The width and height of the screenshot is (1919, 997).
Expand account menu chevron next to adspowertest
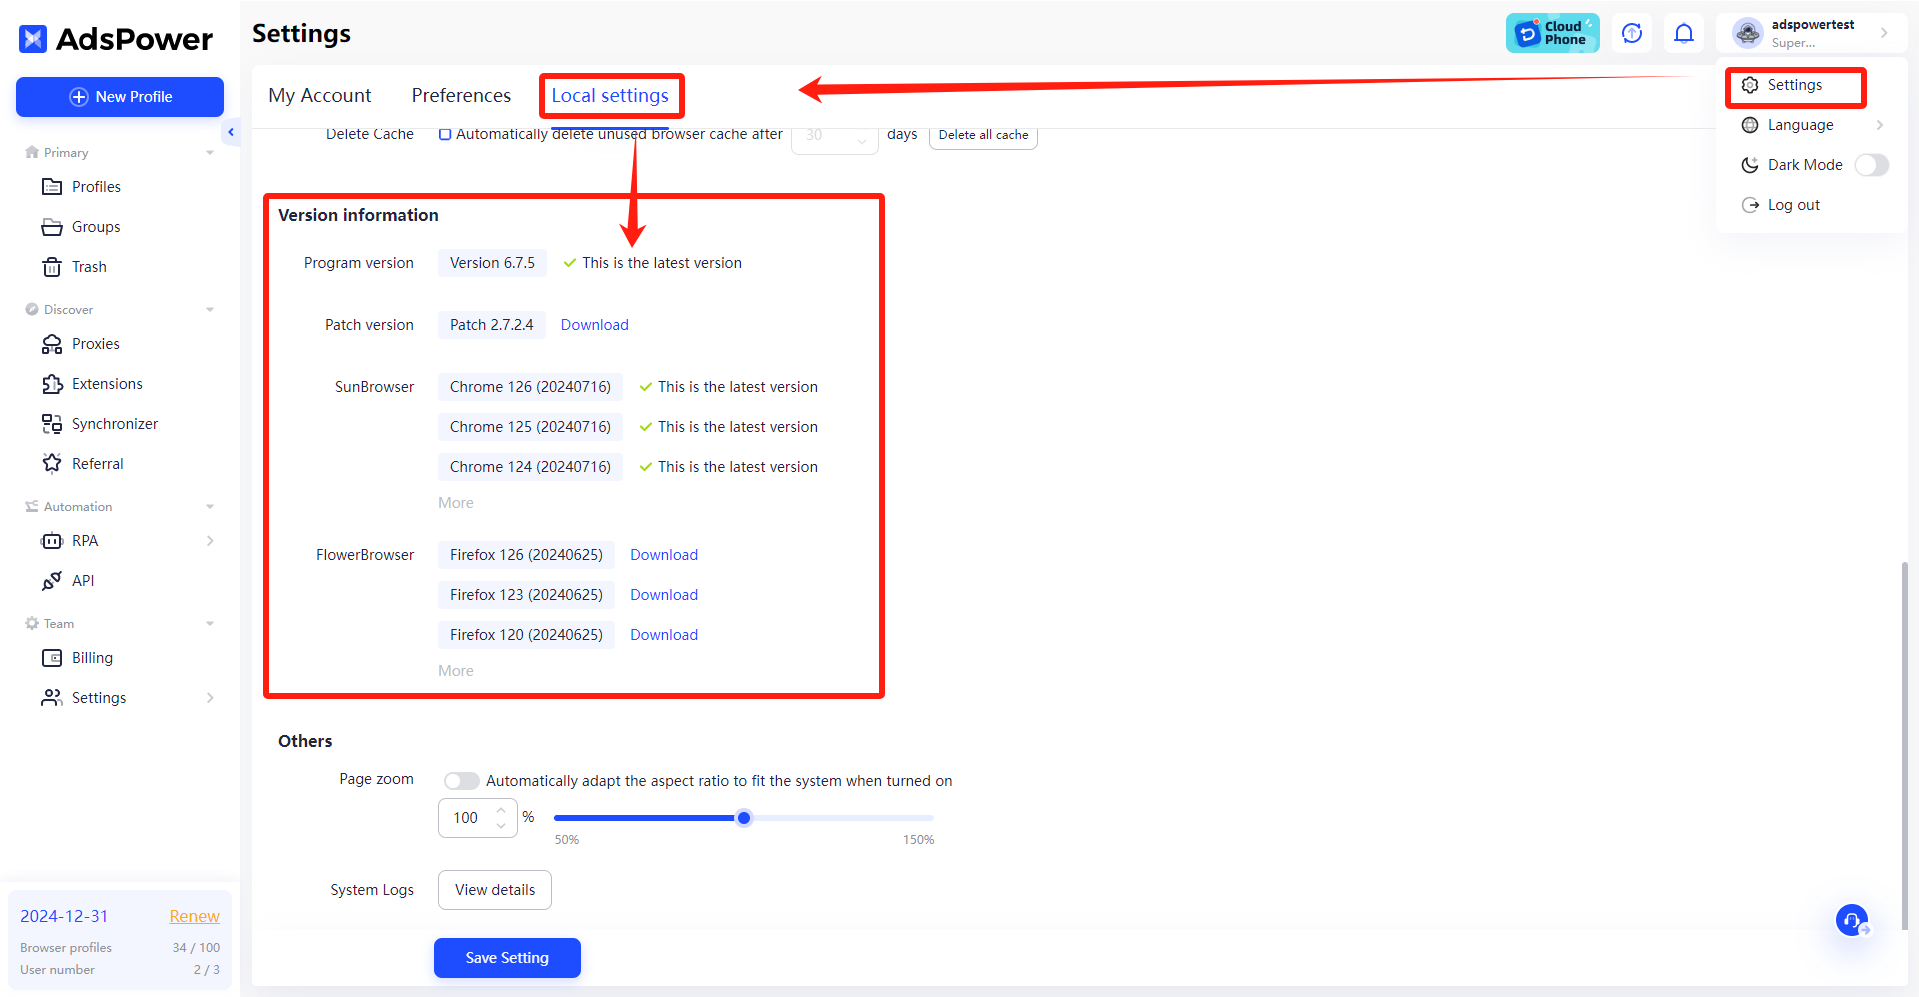(1884, 33)
